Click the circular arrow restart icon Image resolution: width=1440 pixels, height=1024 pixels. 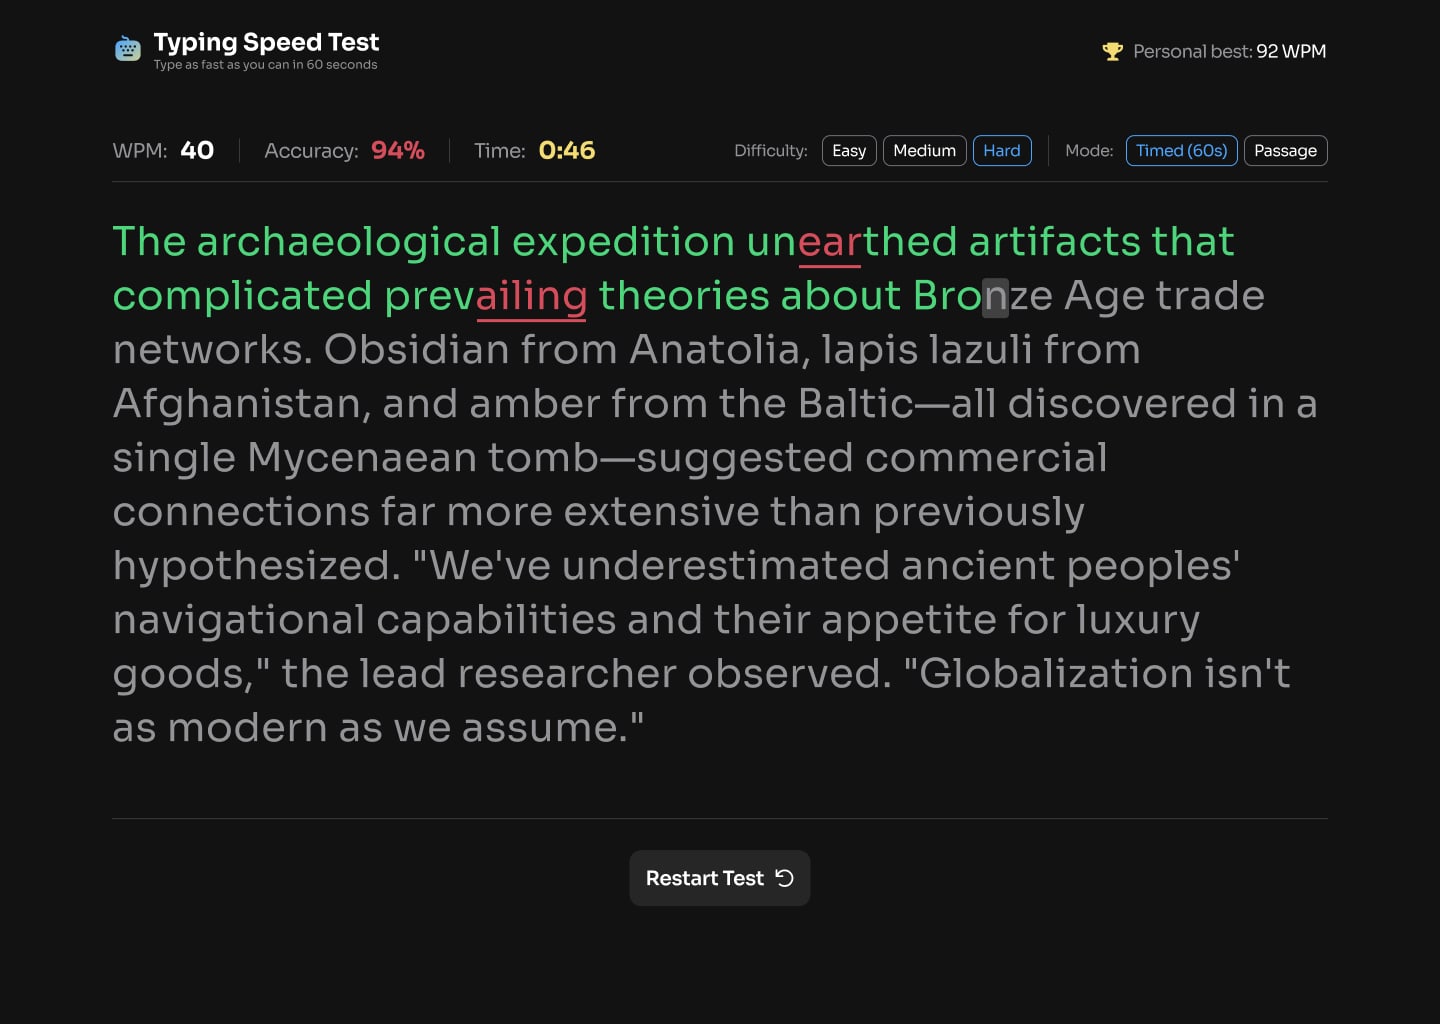pyautogui.click(x=785, y=878)
